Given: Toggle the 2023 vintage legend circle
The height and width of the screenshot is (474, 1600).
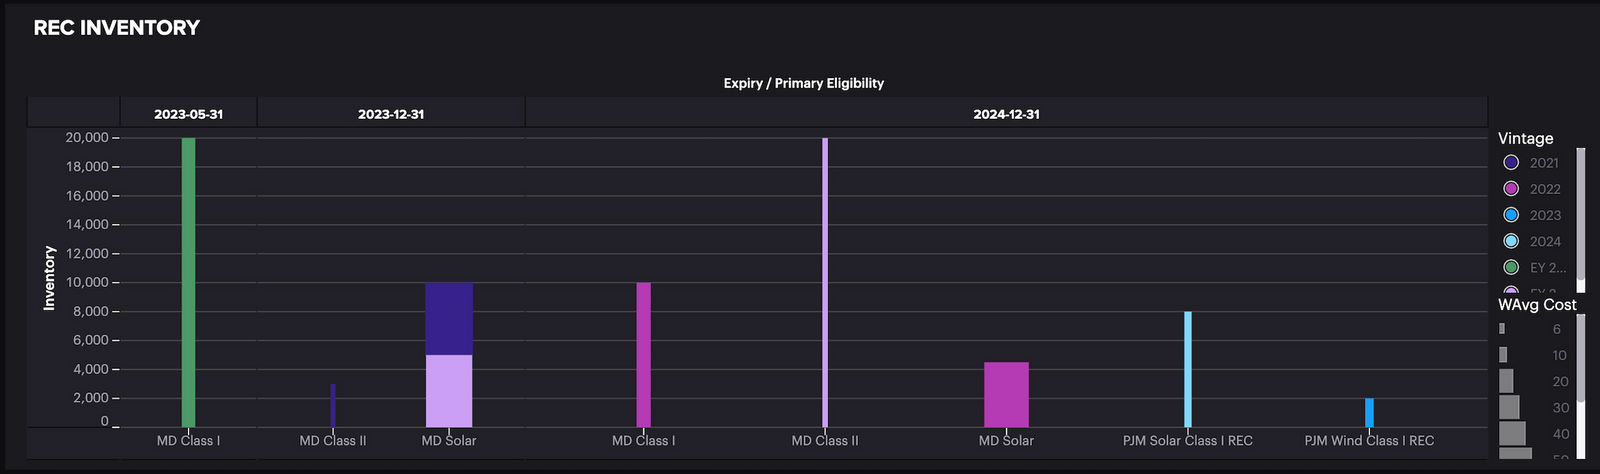Looking at the screenshot, I should 1511,215.
